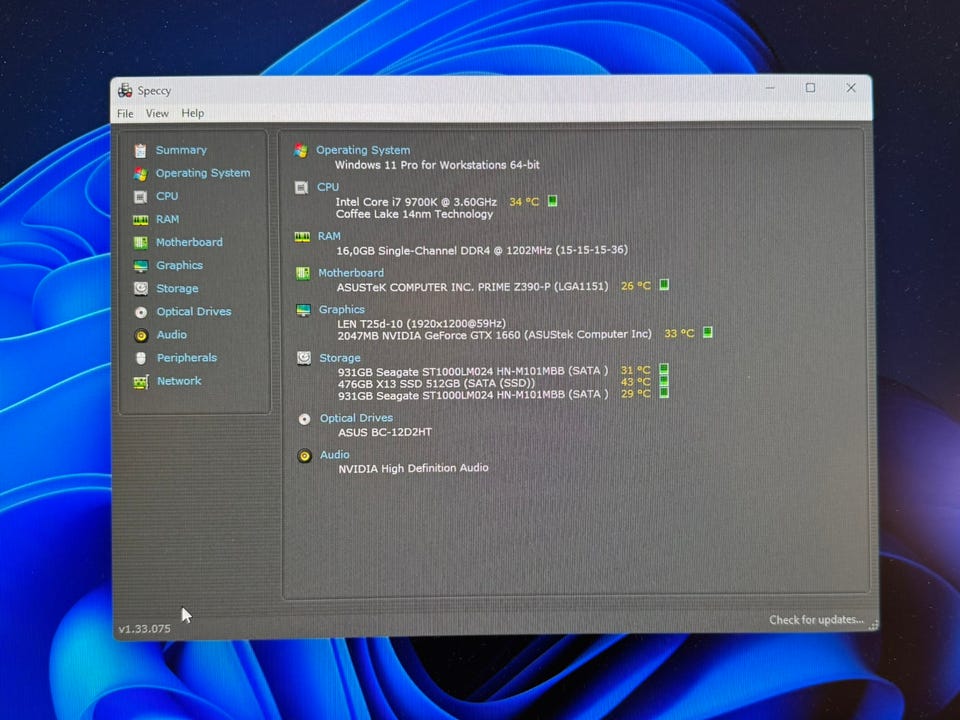This screenshot has height=720, width=960.
Task: Click the Motherboard icon in sidebar
Action: 140,242
